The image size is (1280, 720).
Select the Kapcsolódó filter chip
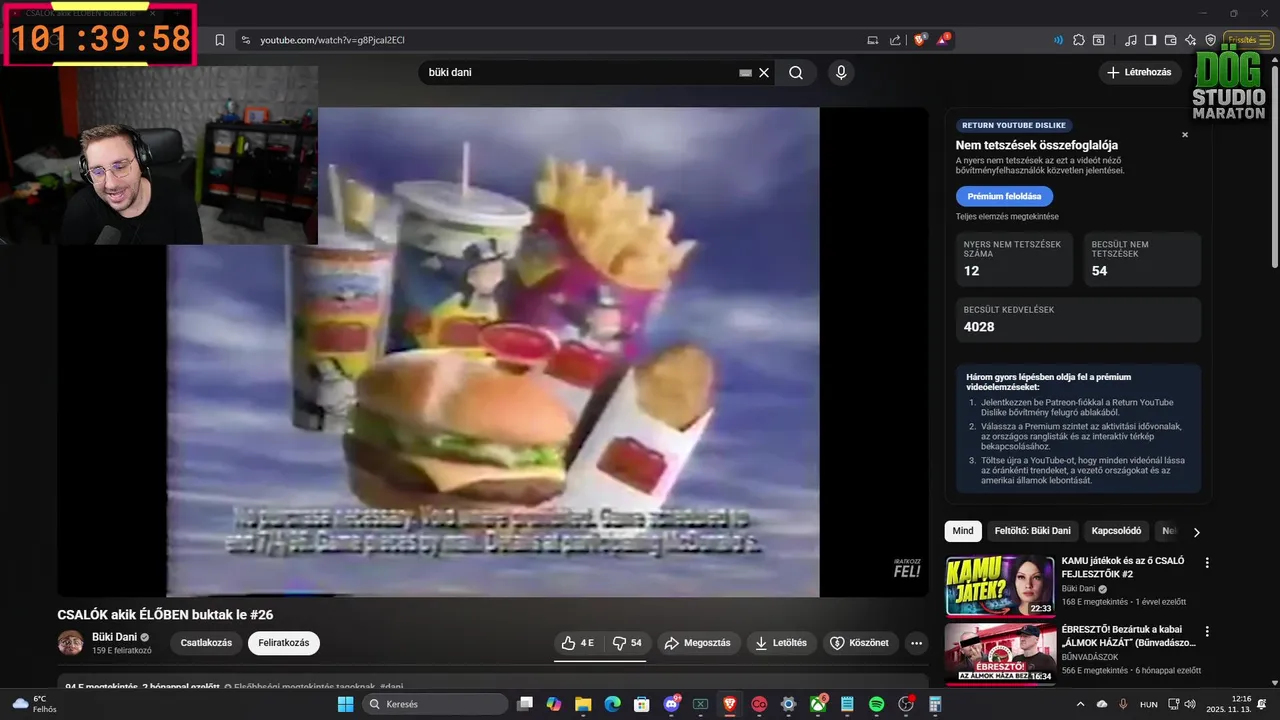1116,531
